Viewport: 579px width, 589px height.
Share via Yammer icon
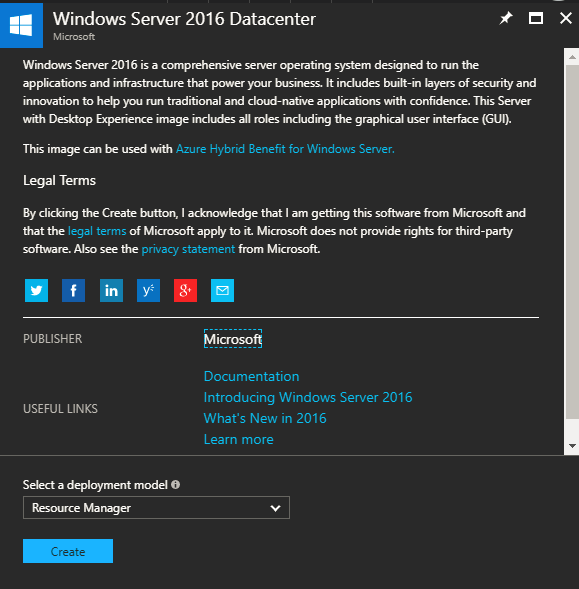148,290
